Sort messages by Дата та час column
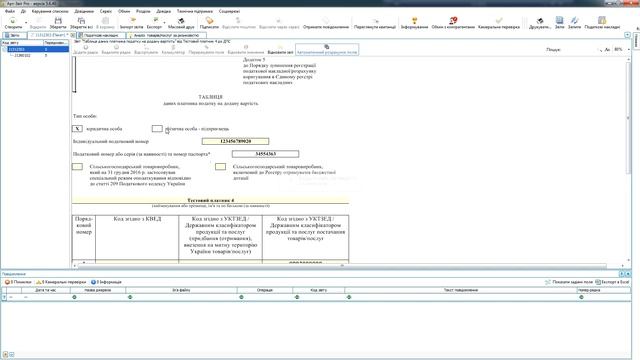The height and width of the screenshot is (360, 640). 46,290
